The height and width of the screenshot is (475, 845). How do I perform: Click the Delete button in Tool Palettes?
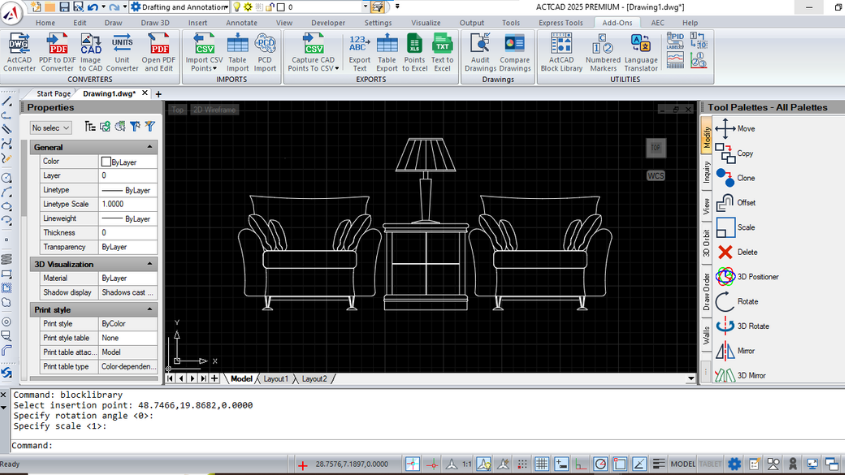pos(737,252)
